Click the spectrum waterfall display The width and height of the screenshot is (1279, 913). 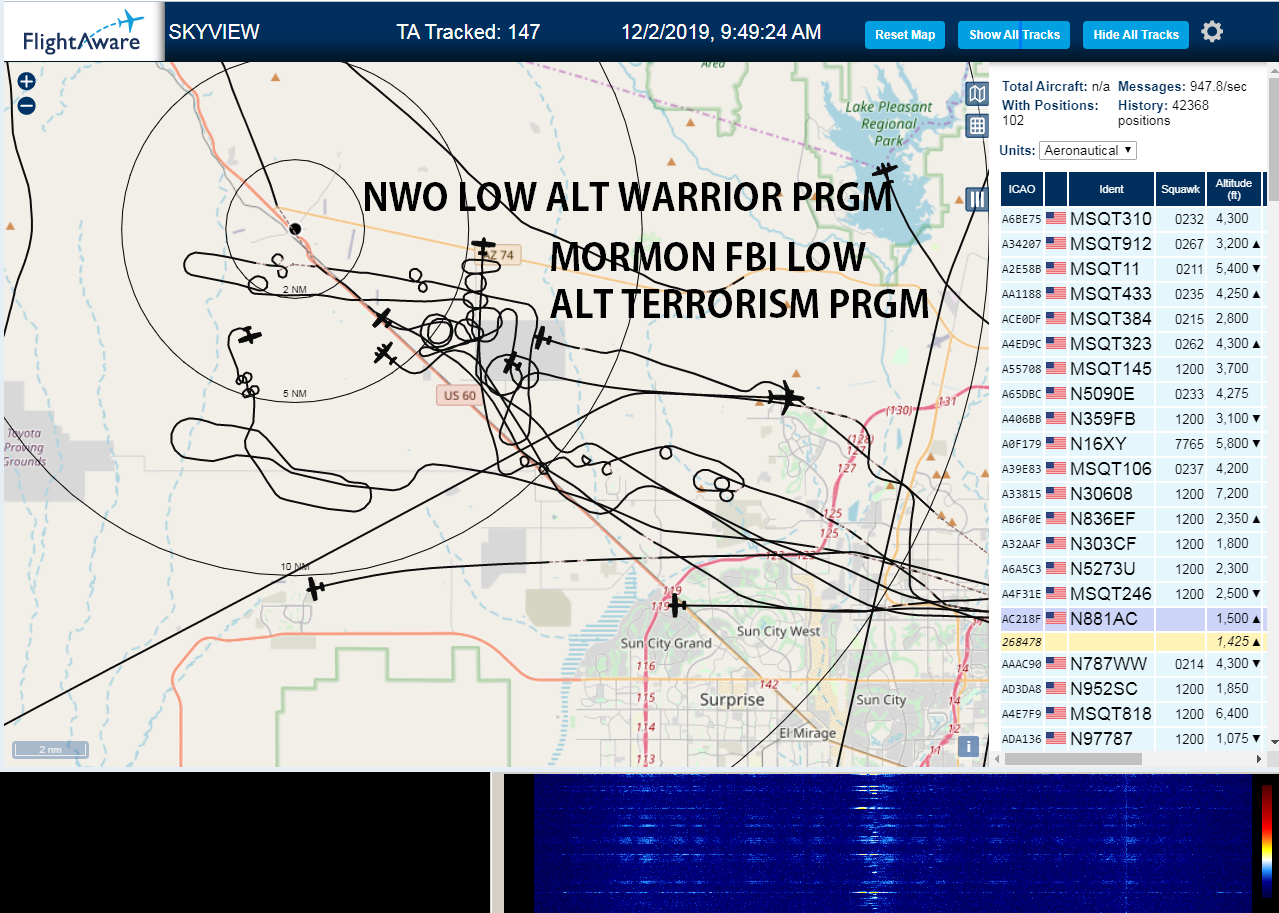(891, 843)
